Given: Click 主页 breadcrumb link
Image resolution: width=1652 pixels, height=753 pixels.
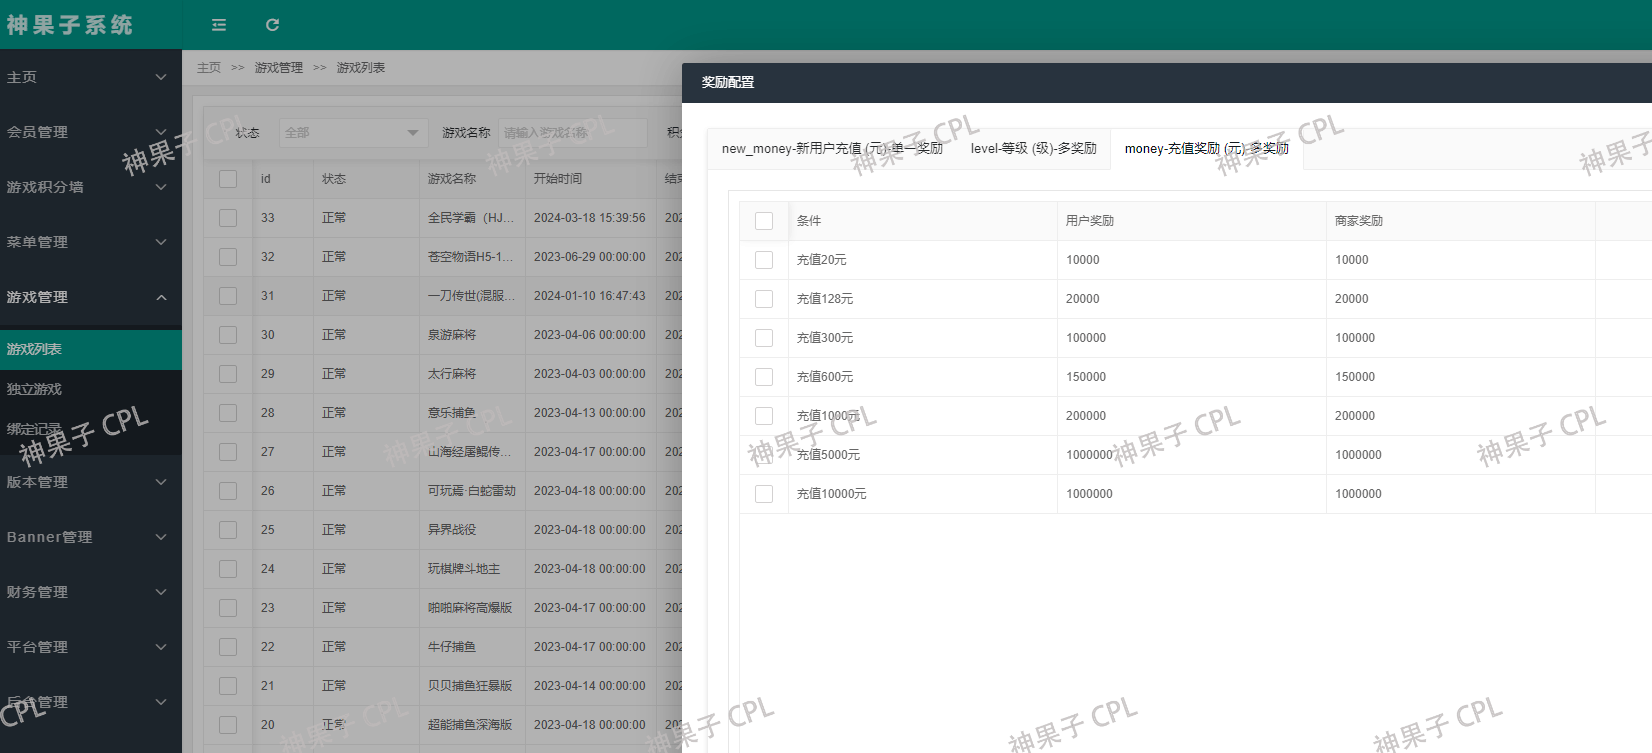Looking at the screenshot, I should point(209,68).
